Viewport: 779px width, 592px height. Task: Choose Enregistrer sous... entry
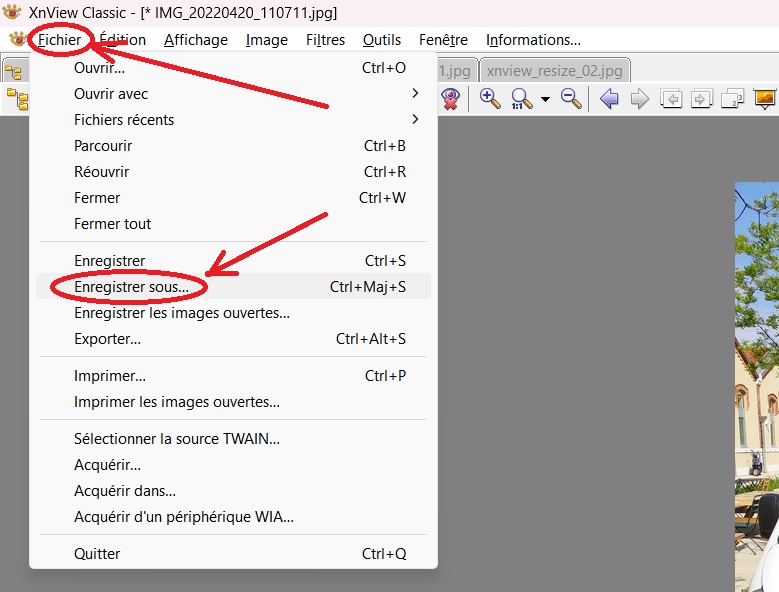(234, 287)
